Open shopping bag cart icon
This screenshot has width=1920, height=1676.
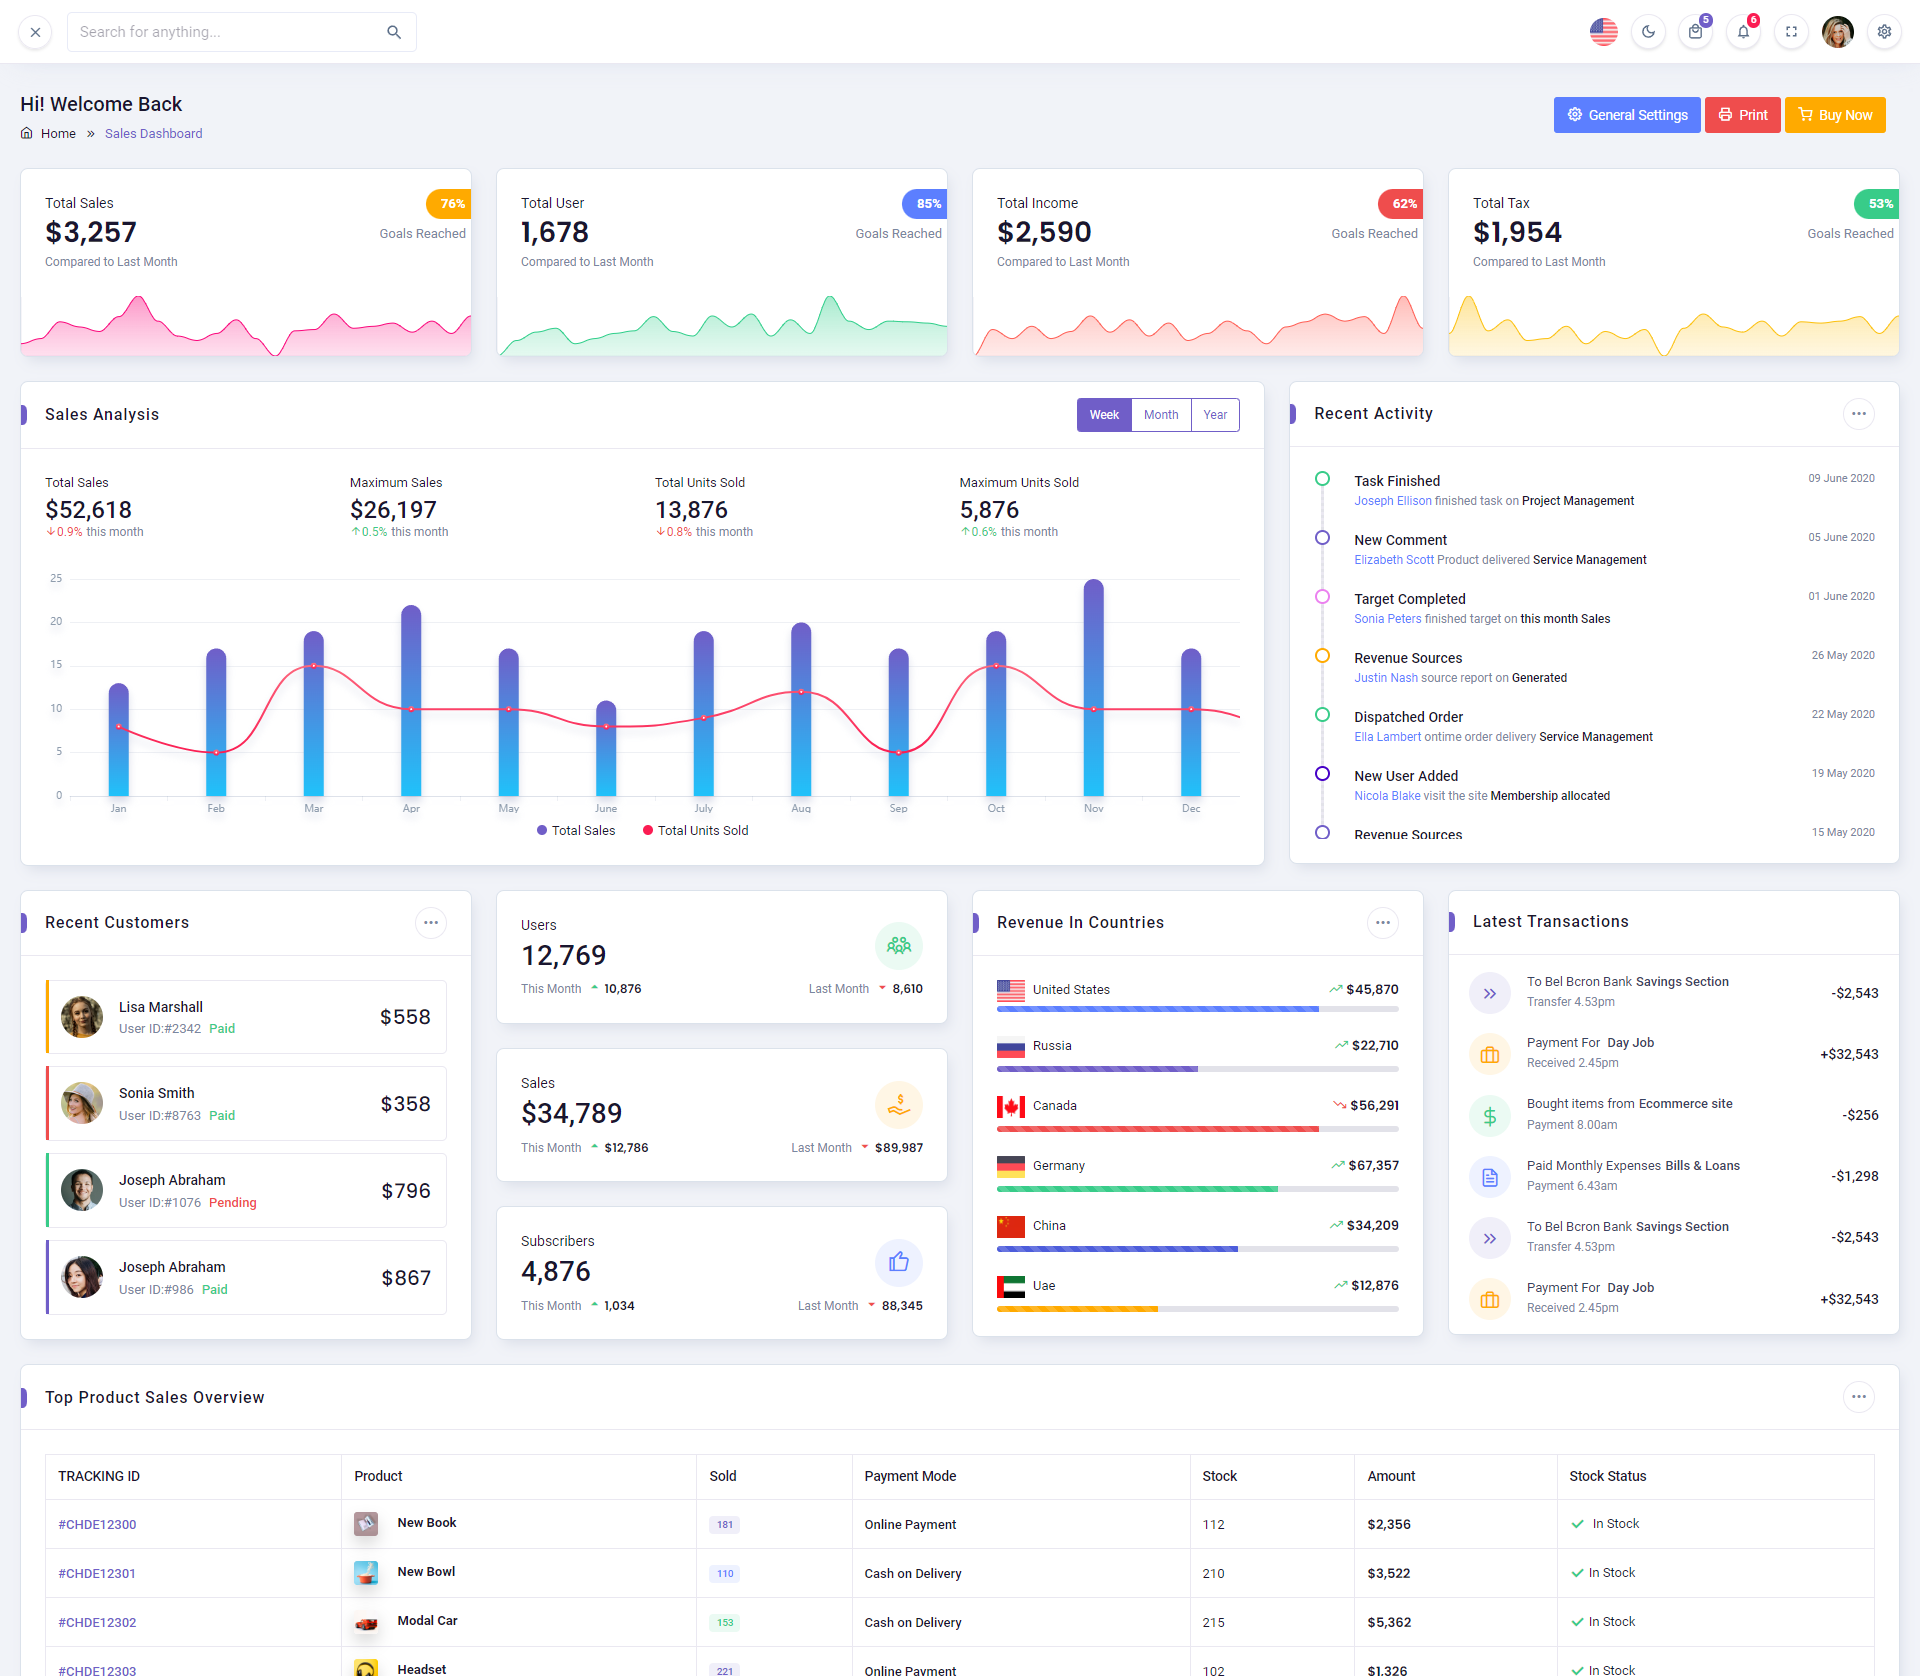coord(1695,32)
